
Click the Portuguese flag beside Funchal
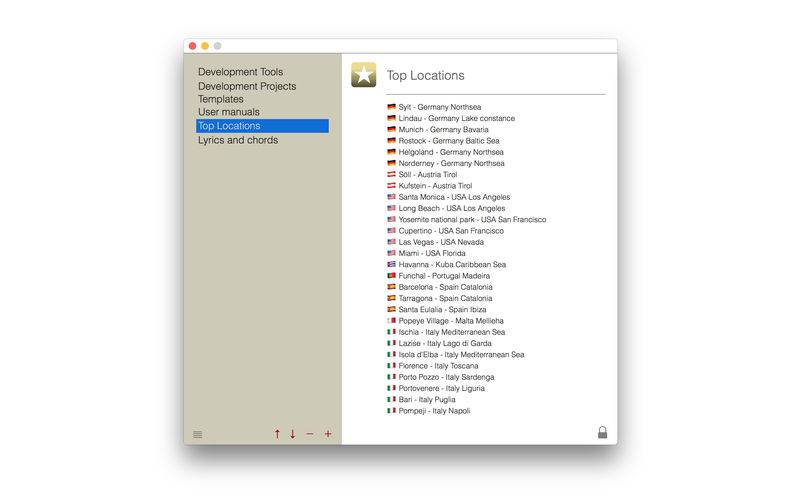tap(391, 275)
